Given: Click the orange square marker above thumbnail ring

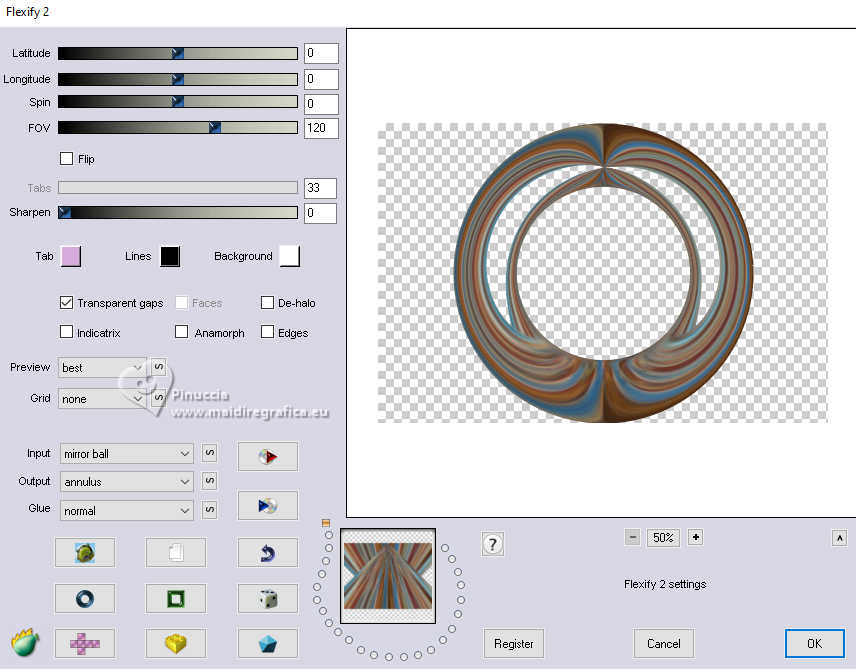Looking at the screenshot, I should [x=326, y=523].
